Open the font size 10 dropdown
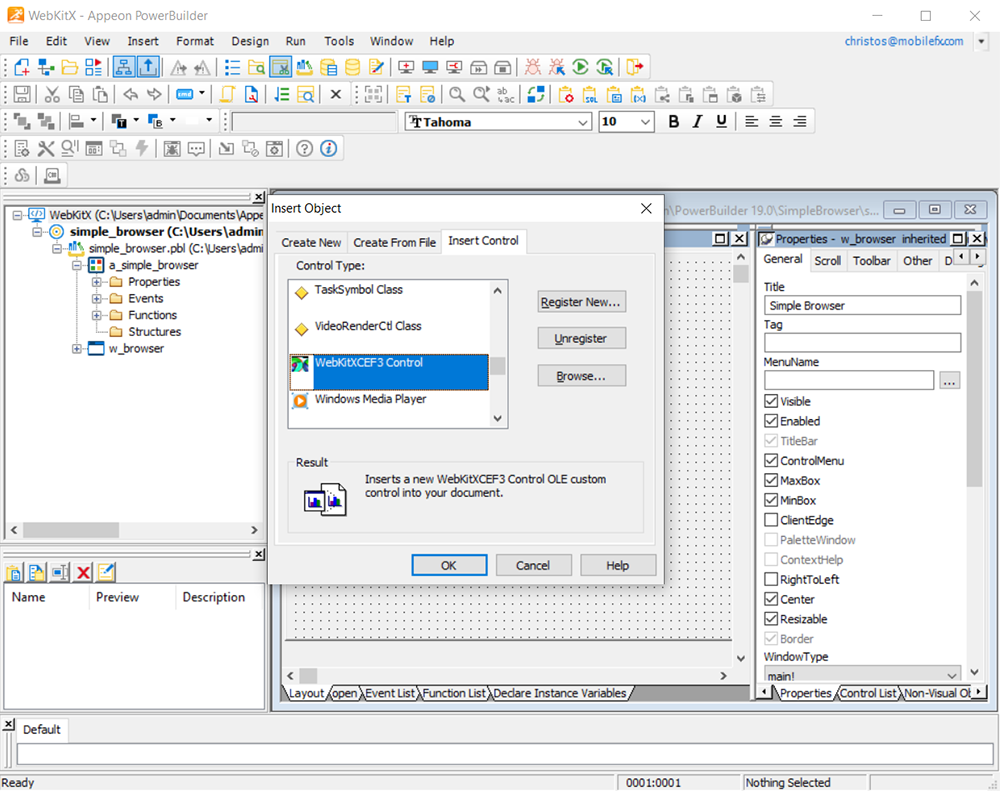Image resolution: width=1000 pixels, height=791 pixels. click(645, 122)
